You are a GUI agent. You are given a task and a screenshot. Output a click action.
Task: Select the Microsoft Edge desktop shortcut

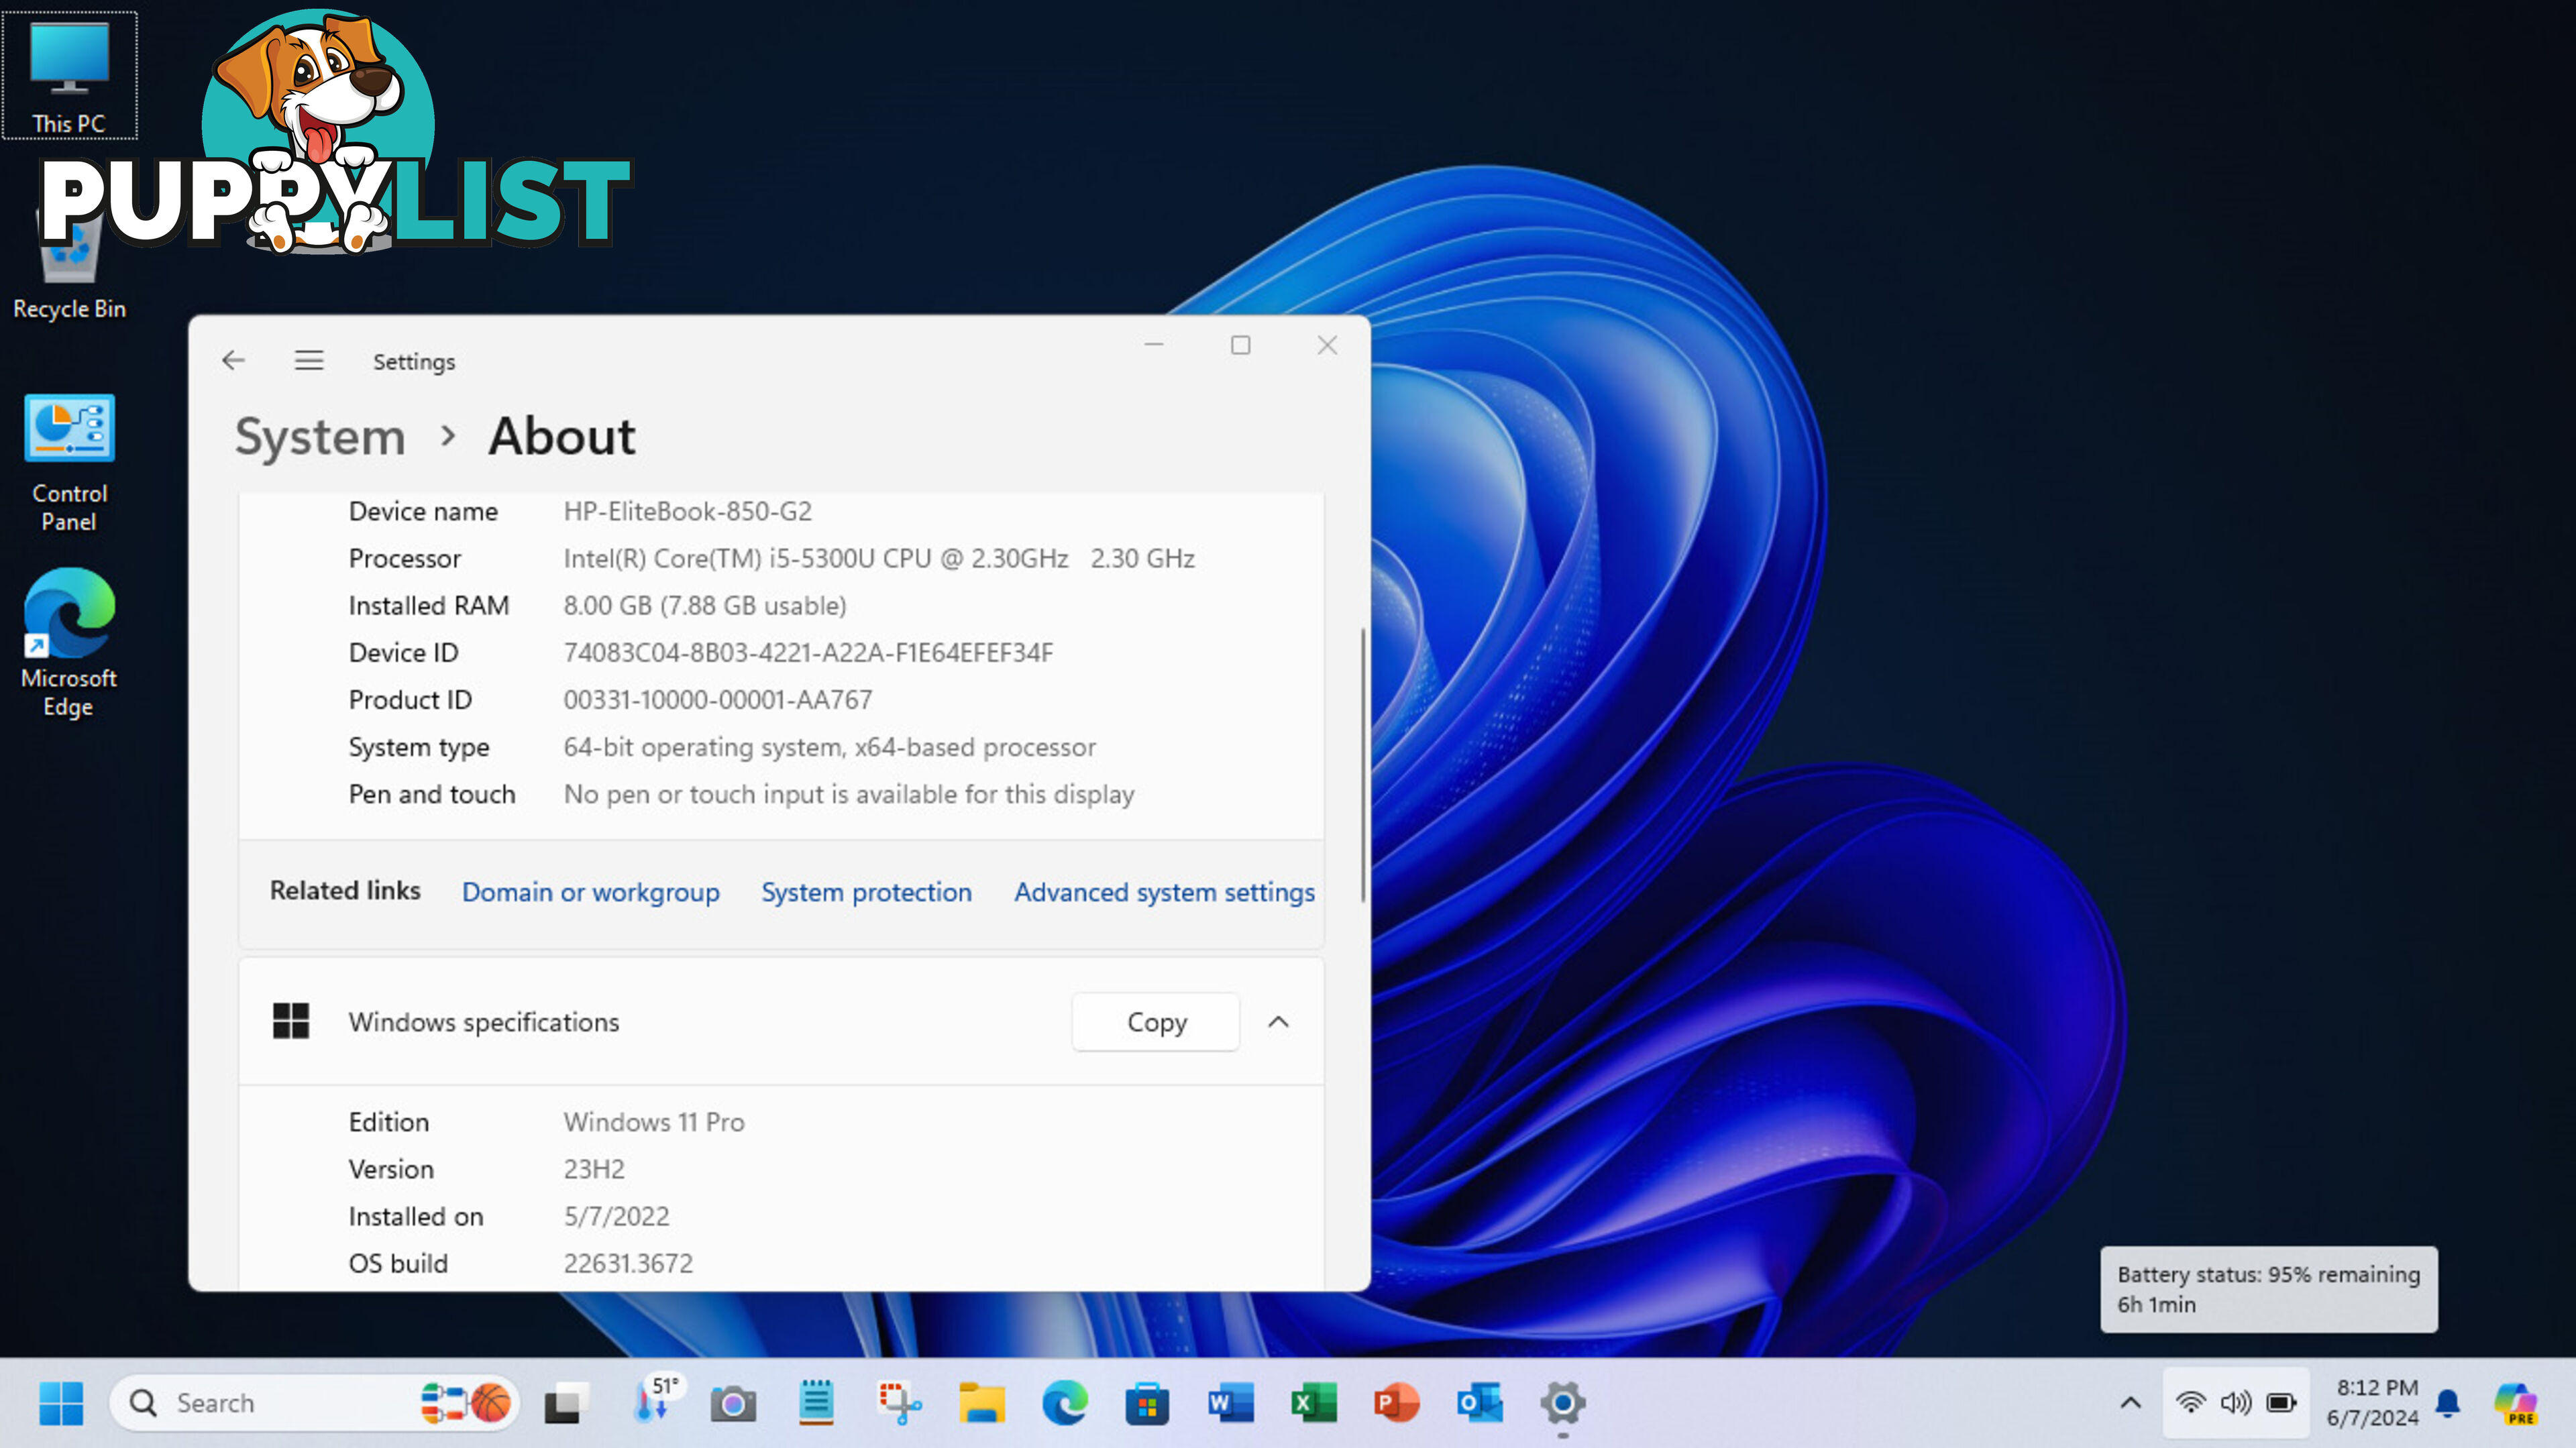[69, 643]
